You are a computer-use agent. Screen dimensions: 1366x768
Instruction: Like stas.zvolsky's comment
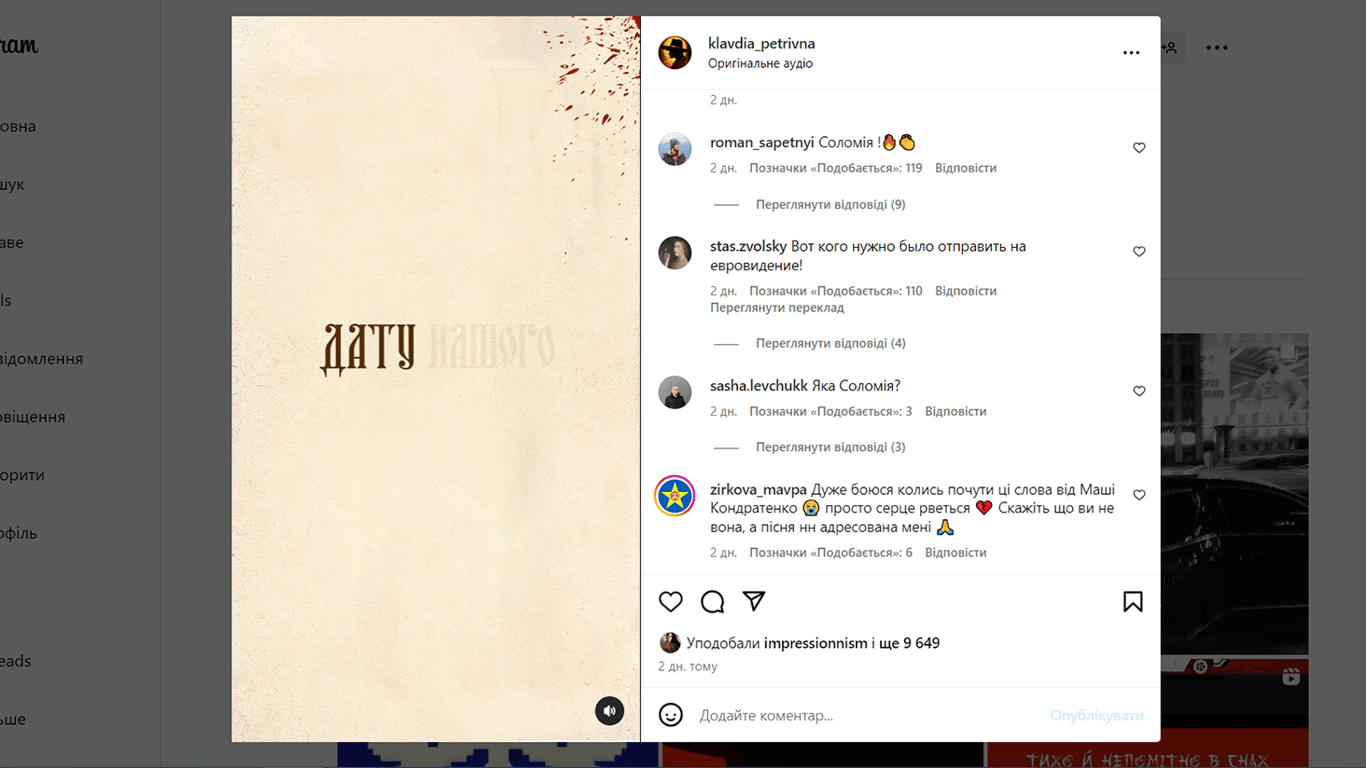coord(1139,252)
